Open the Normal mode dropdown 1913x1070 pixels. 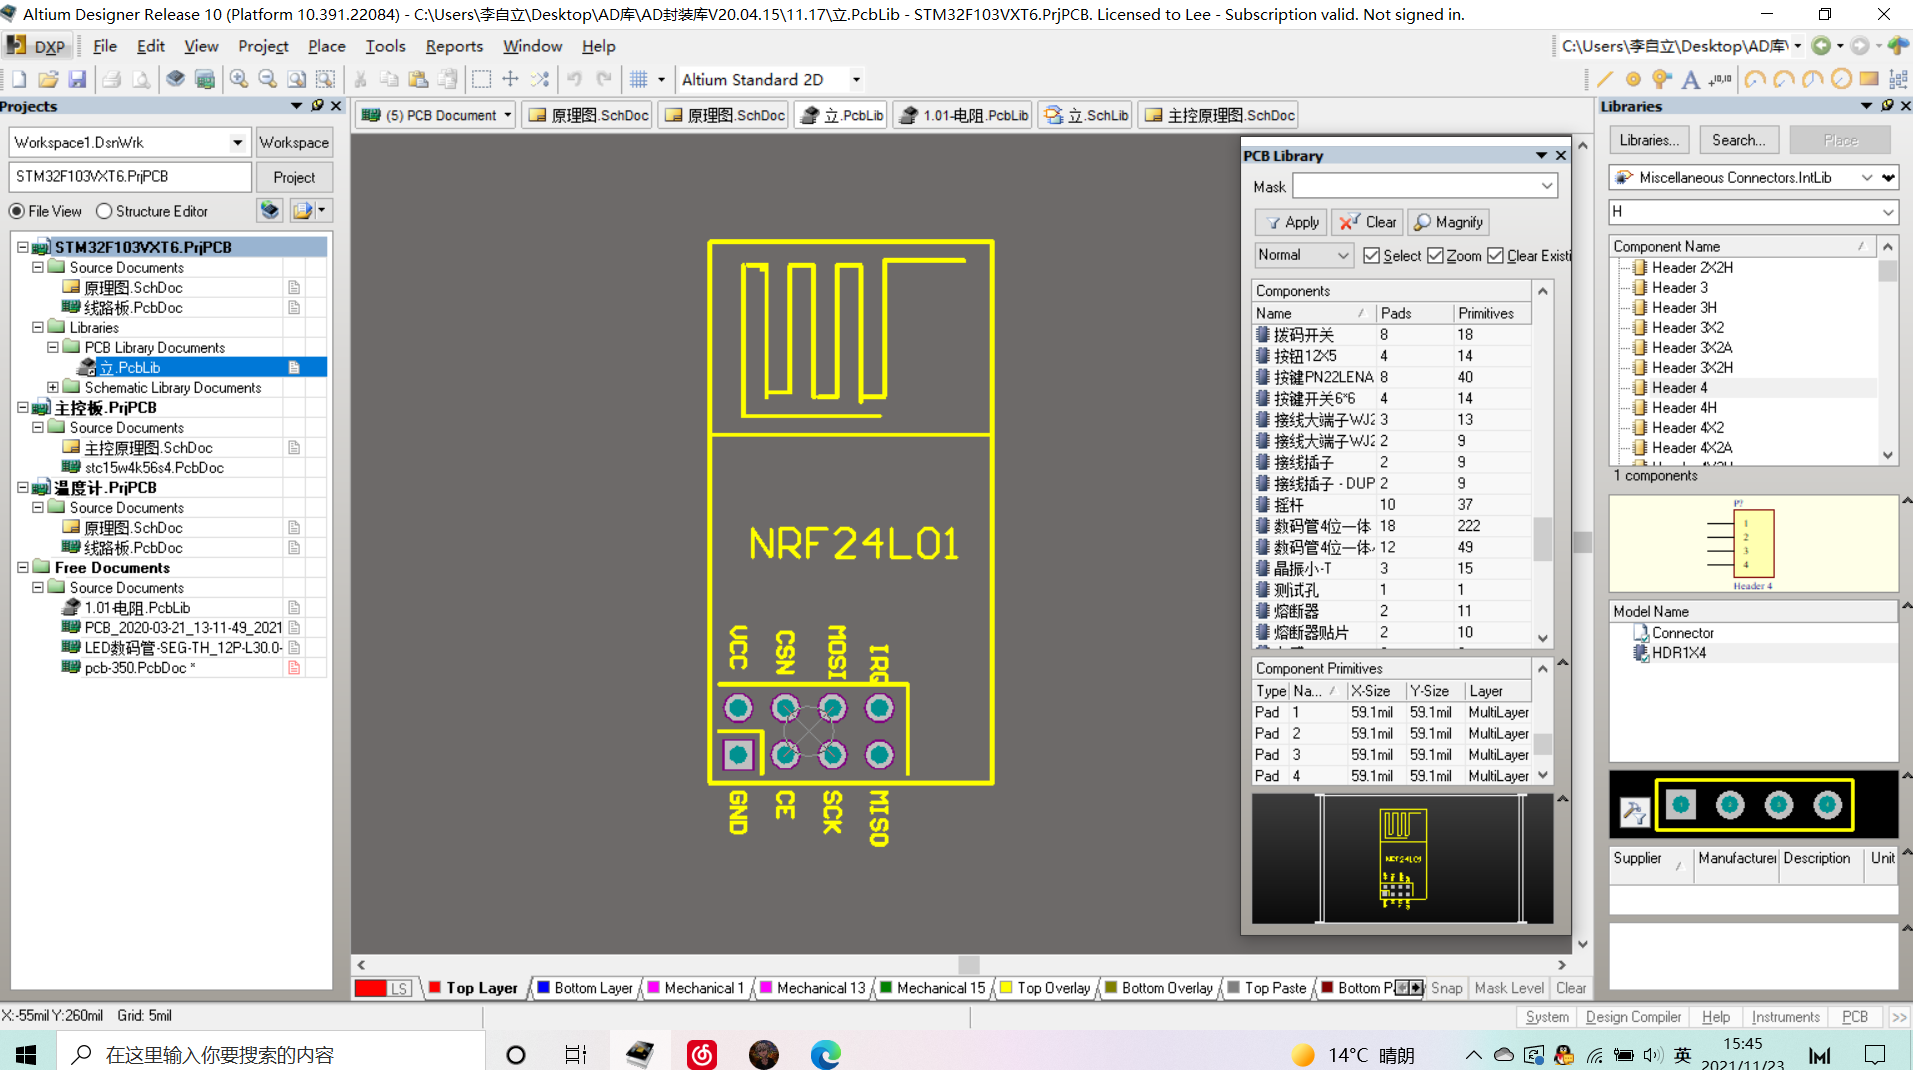[x=1343, y=255]
